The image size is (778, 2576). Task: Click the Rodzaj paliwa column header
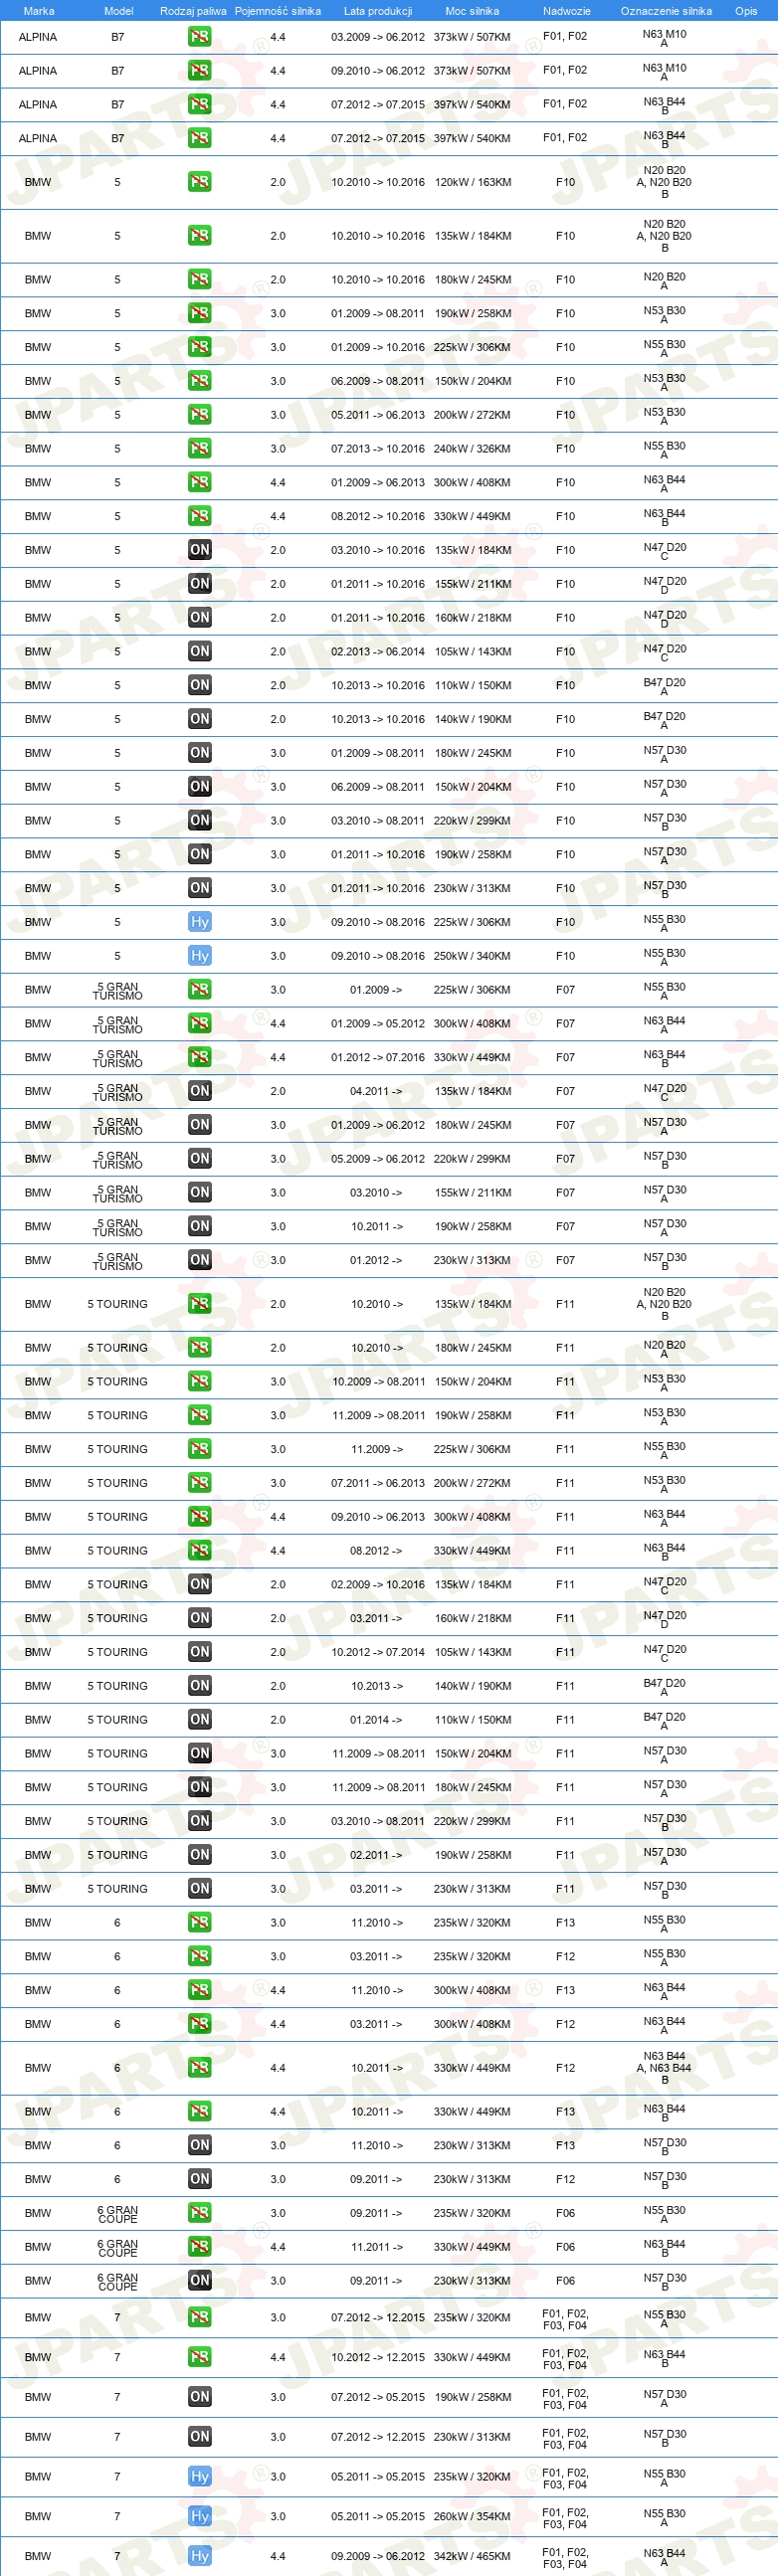tap(193, 11)
